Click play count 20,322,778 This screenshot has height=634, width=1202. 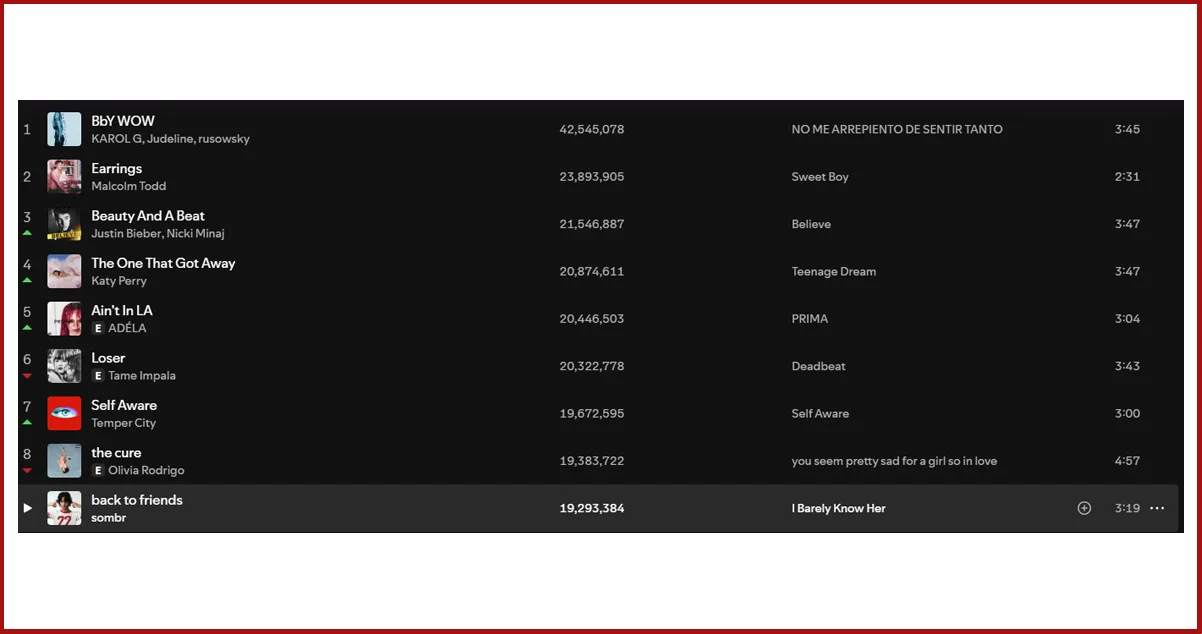(x=592, y=366)
